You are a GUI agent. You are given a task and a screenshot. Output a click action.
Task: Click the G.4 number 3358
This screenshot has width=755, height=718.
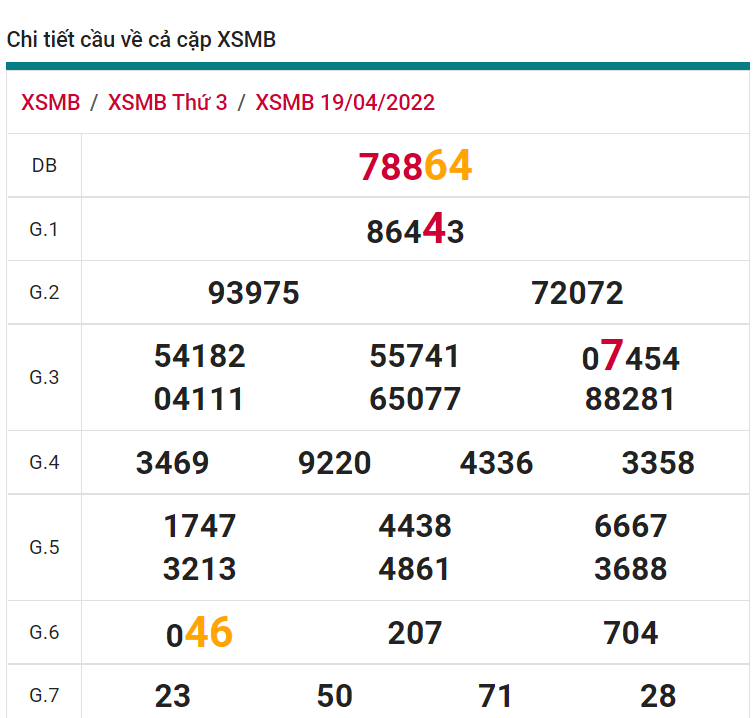point(658,463)
